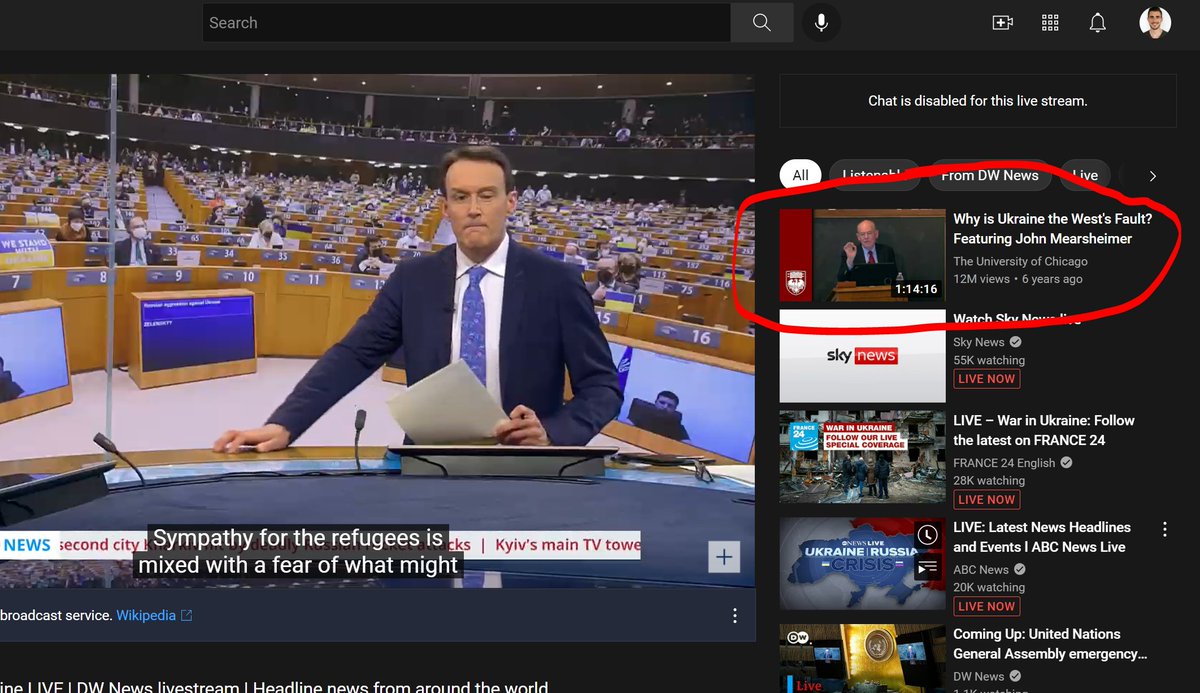Click LIVE NOW badge under FRANCE 24
Viewport: 1200px width, 693px height.
[986, 500]
